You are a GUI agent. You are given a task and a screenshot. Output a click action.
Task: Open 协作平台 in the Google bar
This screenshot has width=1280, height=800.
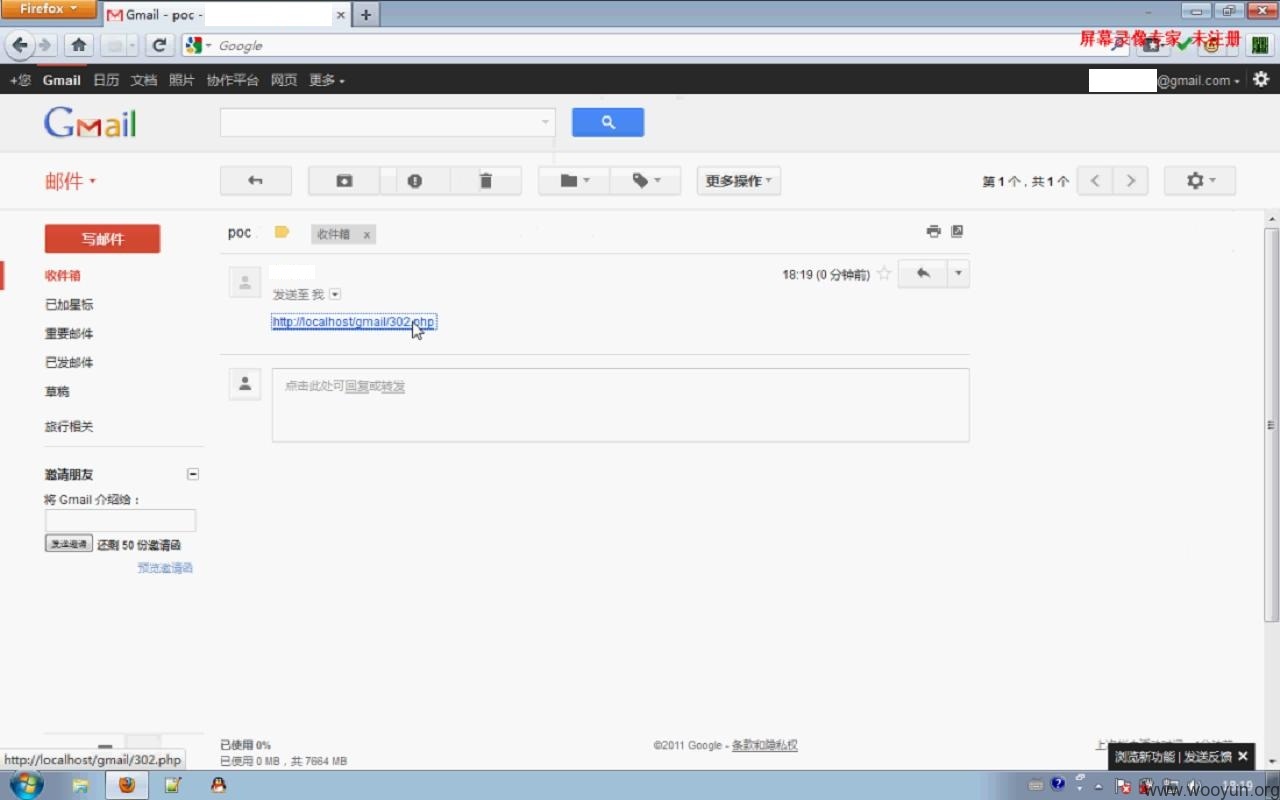(x=233, y=80)
